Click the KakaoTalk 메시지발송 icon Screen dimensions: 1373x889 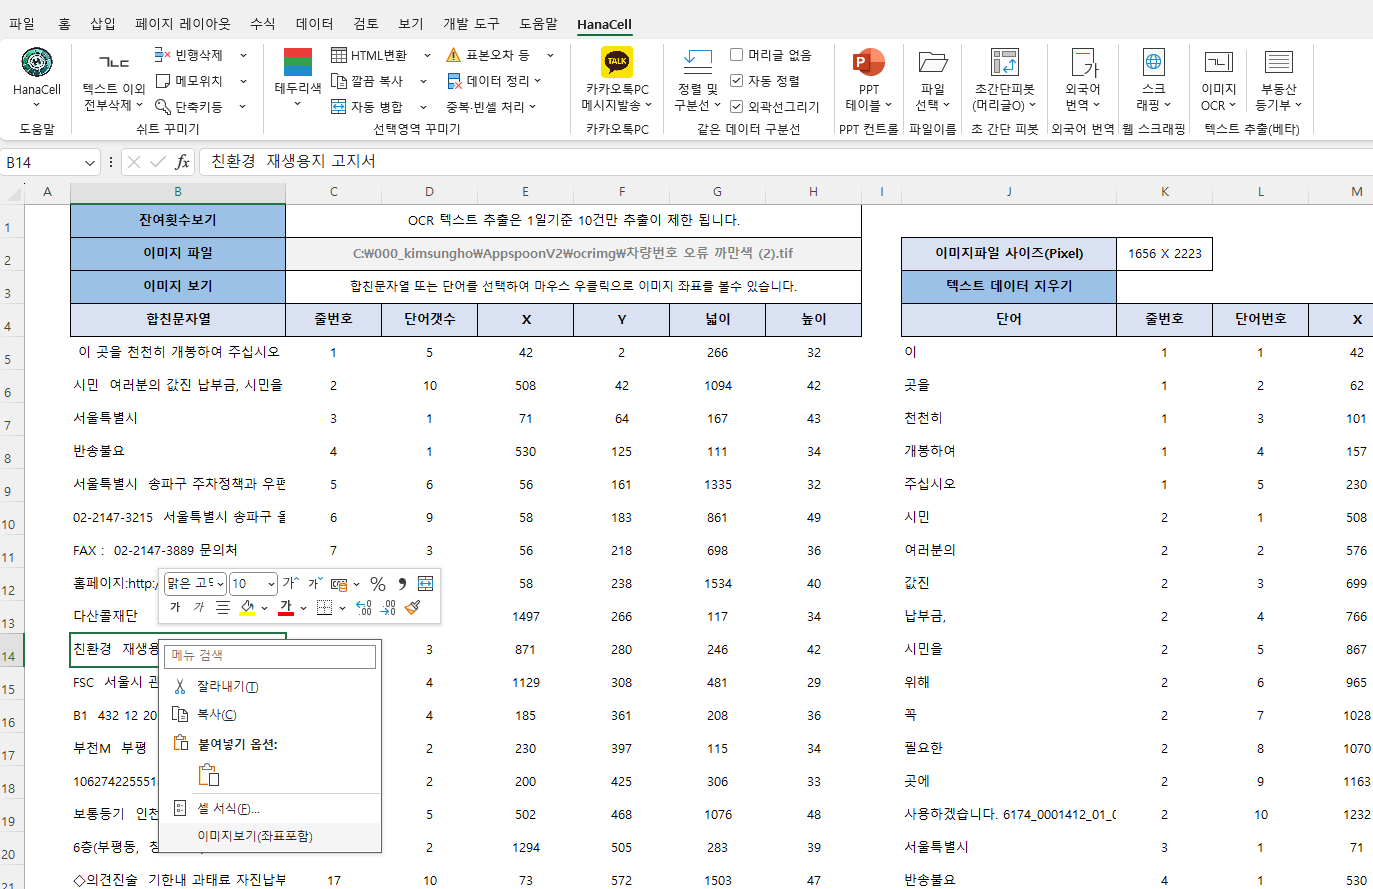pos(617,62)
